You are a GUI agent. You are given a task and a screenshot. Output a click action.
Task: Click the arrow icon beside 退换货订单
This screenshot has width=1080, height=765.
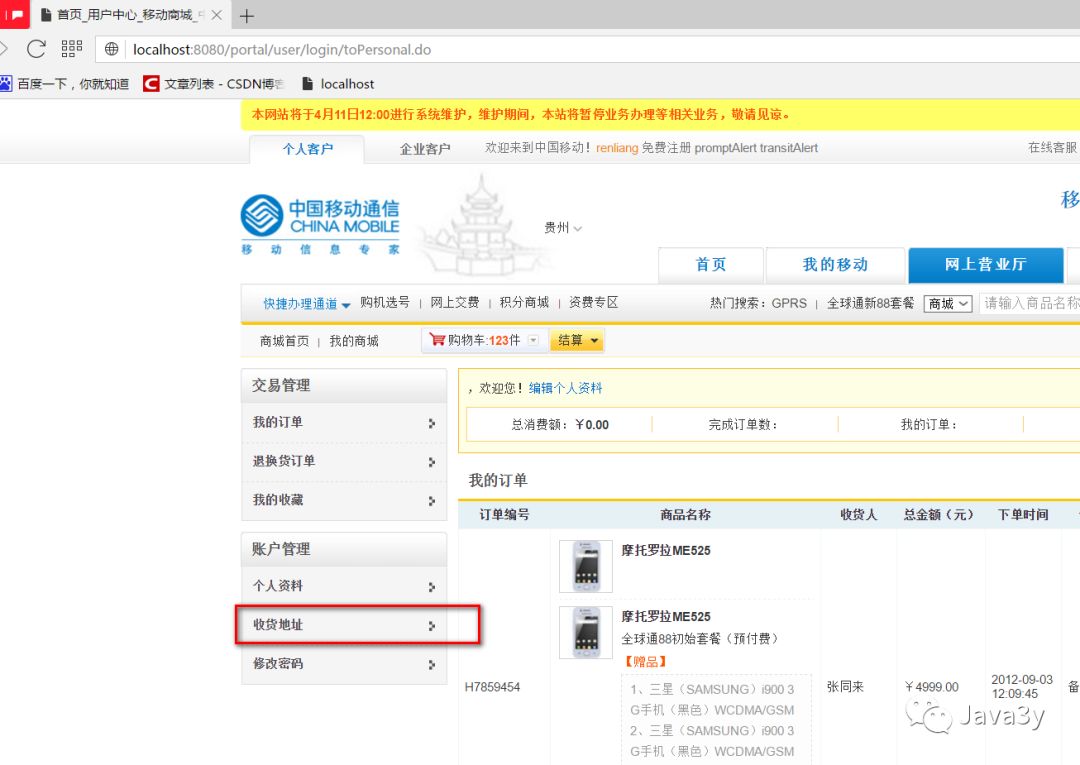pyautogui.click(x=431, y=461)
